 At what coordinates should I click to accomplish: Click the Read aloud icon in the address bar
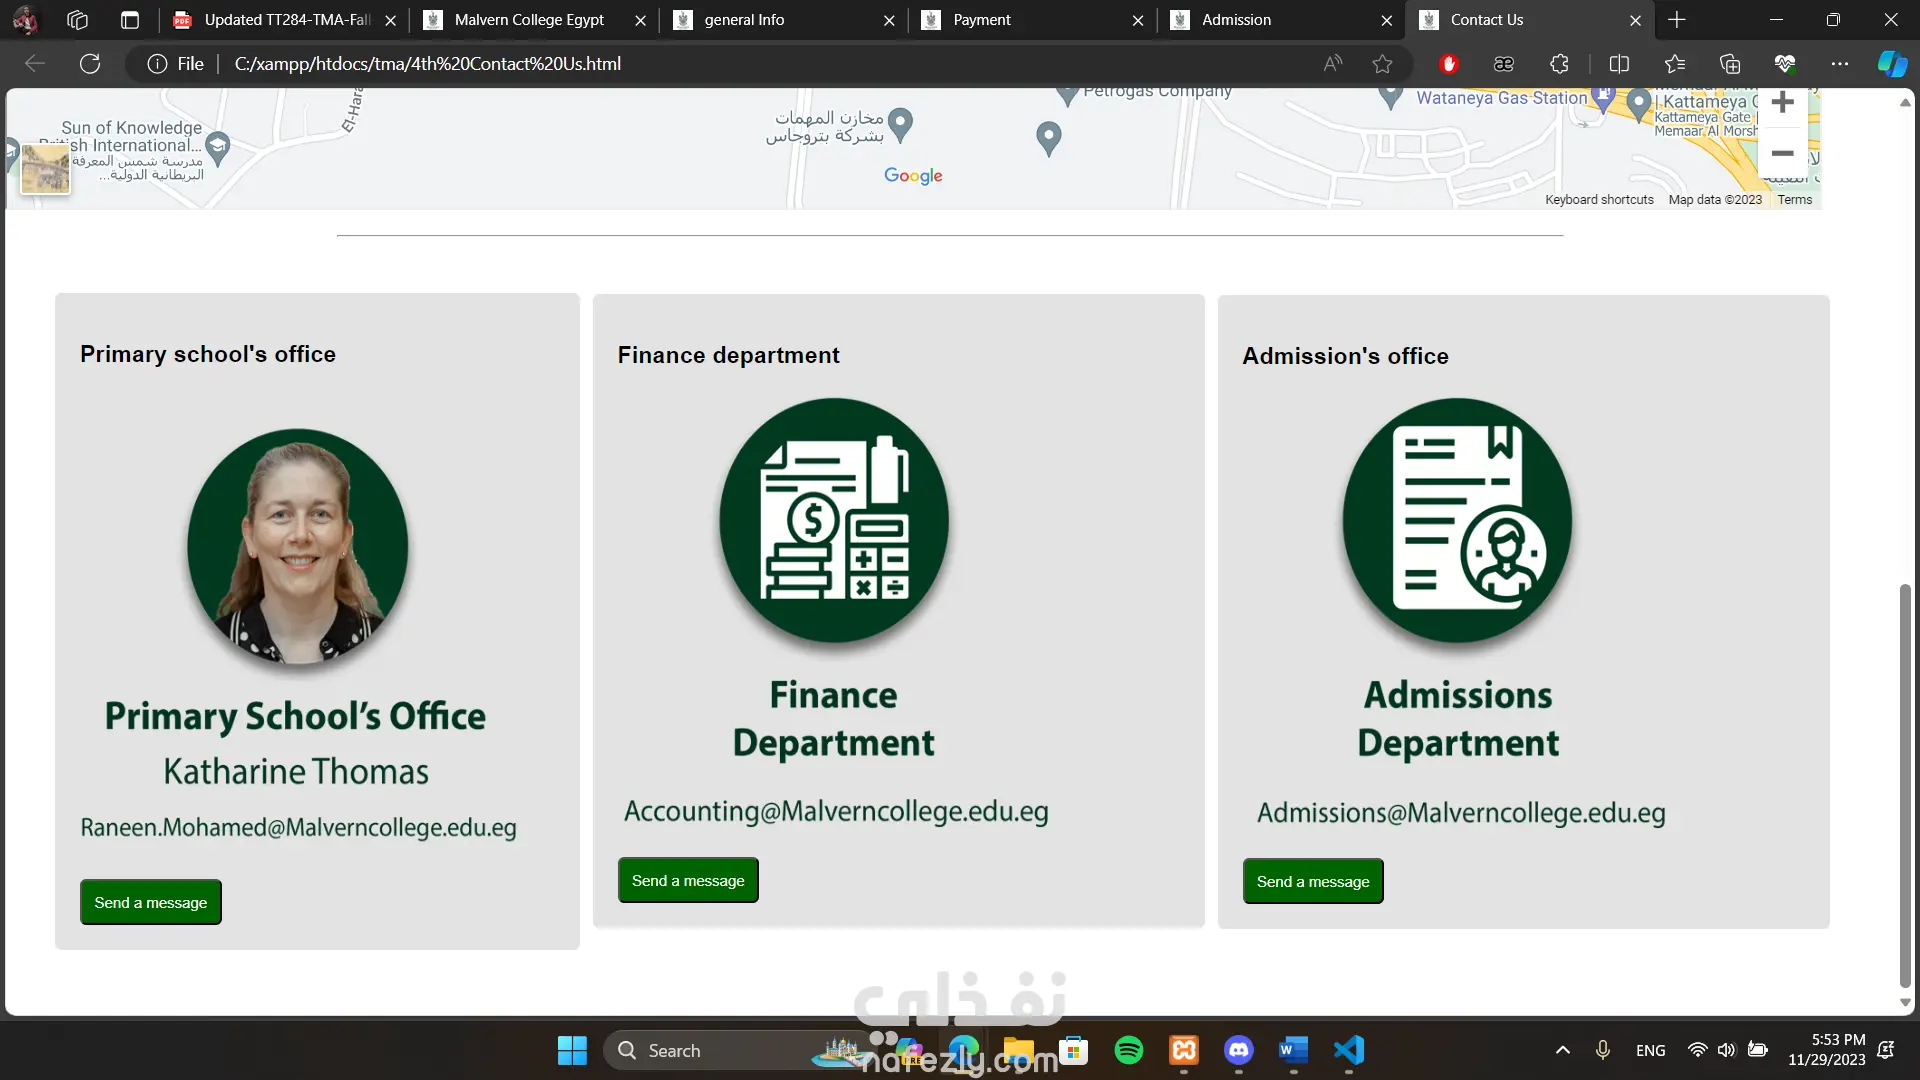coord(1333,64)
